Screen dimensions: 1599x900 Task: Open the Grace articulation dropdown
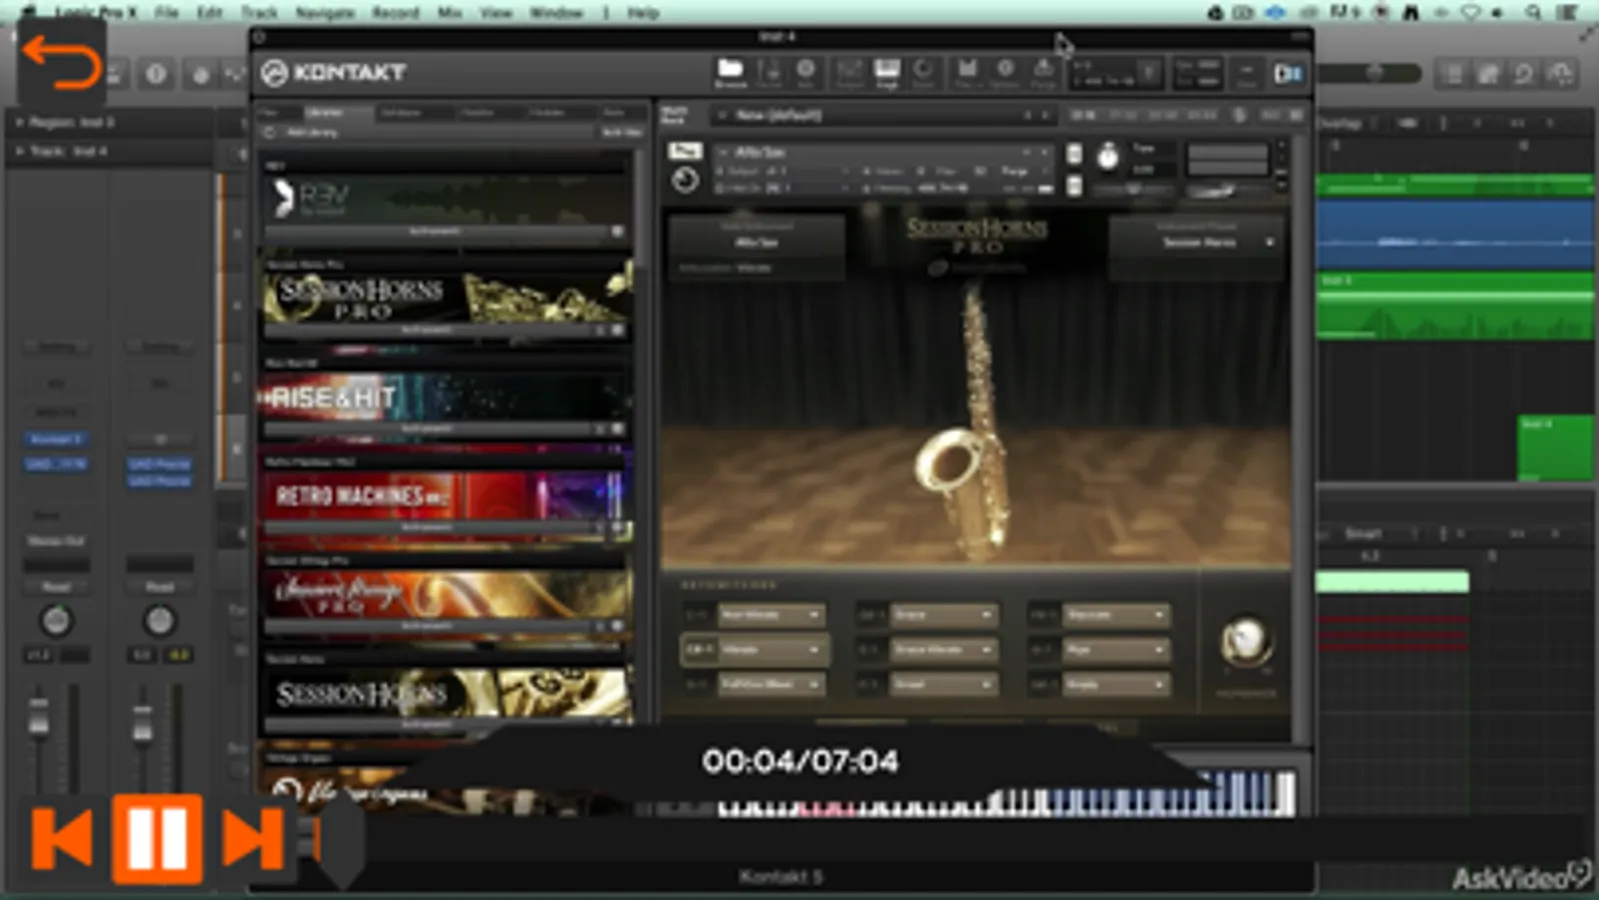coord(943,614)
